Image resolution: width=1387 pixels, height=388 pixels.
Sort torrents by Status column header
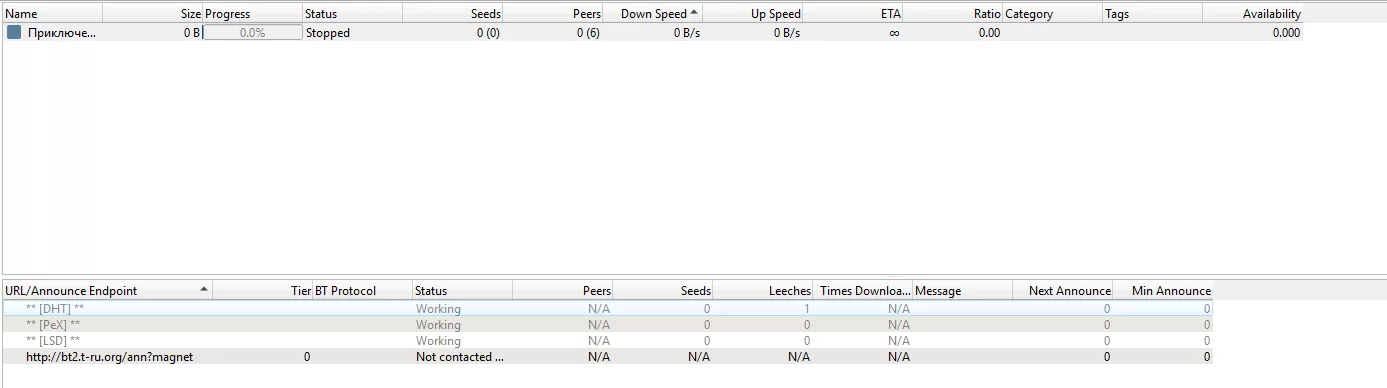pyautogui.click(x=352, y=14)
